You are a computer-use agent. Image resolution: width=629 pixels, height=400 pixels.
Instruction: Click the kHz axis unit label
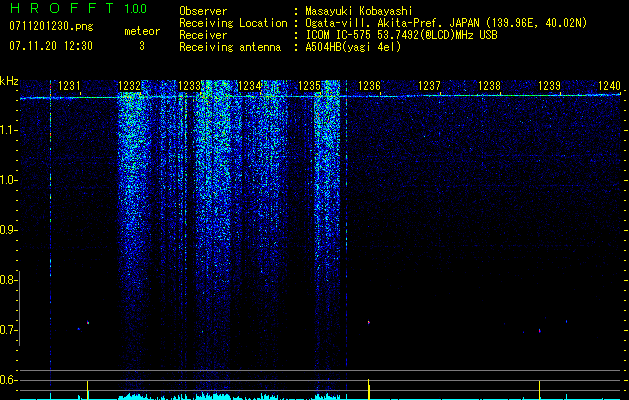pyautogui.click(x=9, y=81)
